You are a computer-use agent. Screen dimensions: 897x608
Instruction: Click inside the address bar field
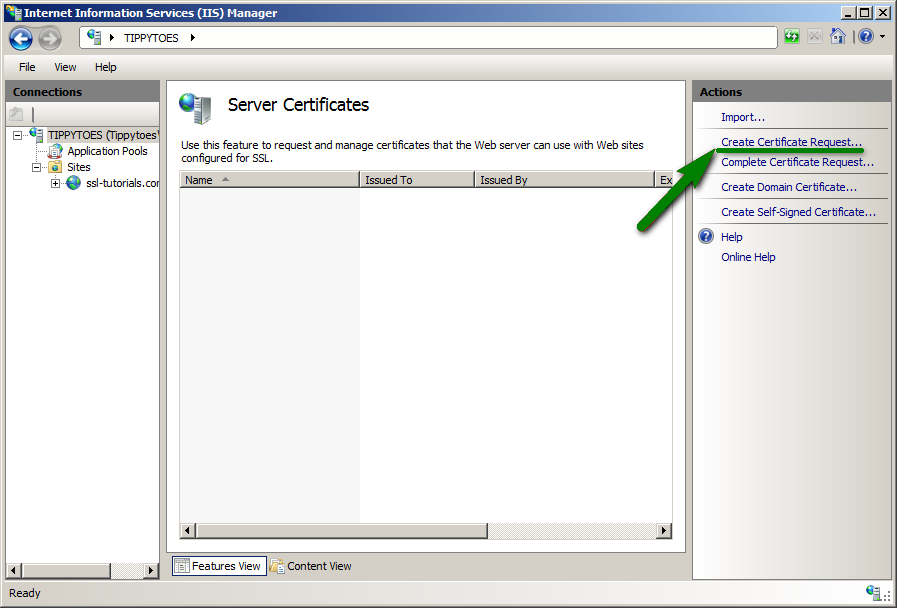tap(428, 38)
